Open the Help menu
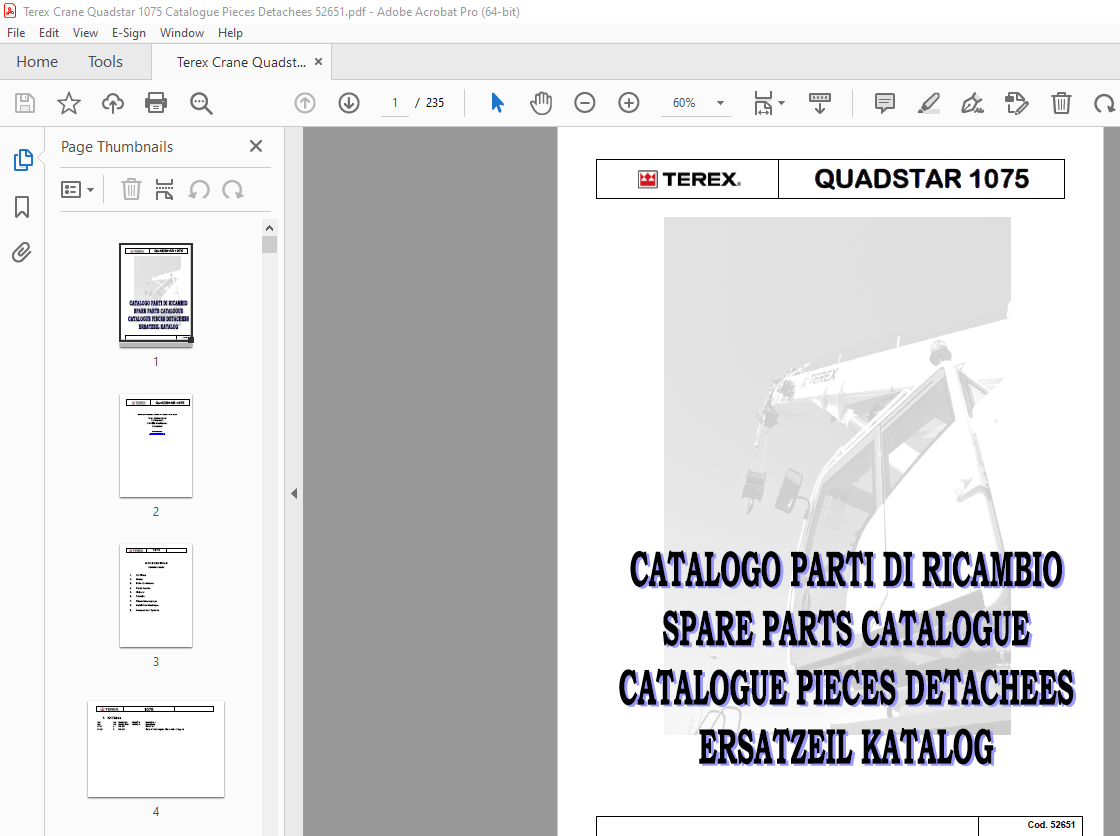This screenshot has width=1120, height=836. point(230,33)
